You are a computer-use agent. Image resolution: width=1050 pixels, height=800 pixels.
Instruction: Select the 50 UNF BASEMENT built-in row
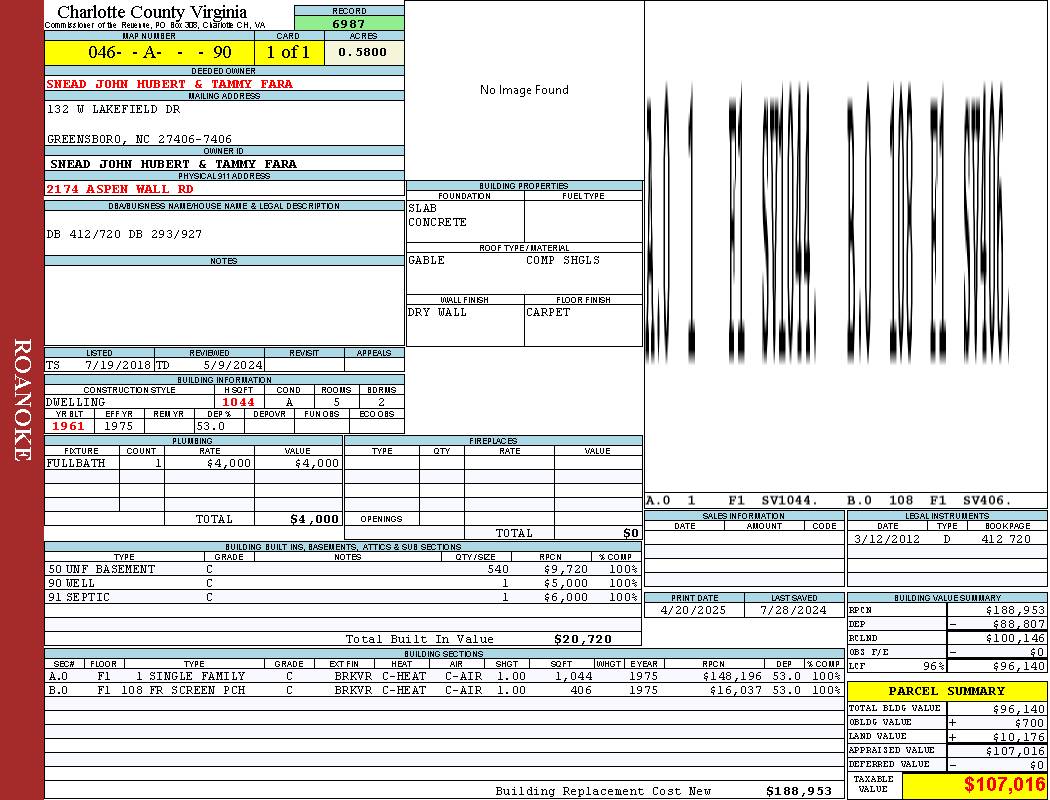pyautogui.click(x=343, y=569)
